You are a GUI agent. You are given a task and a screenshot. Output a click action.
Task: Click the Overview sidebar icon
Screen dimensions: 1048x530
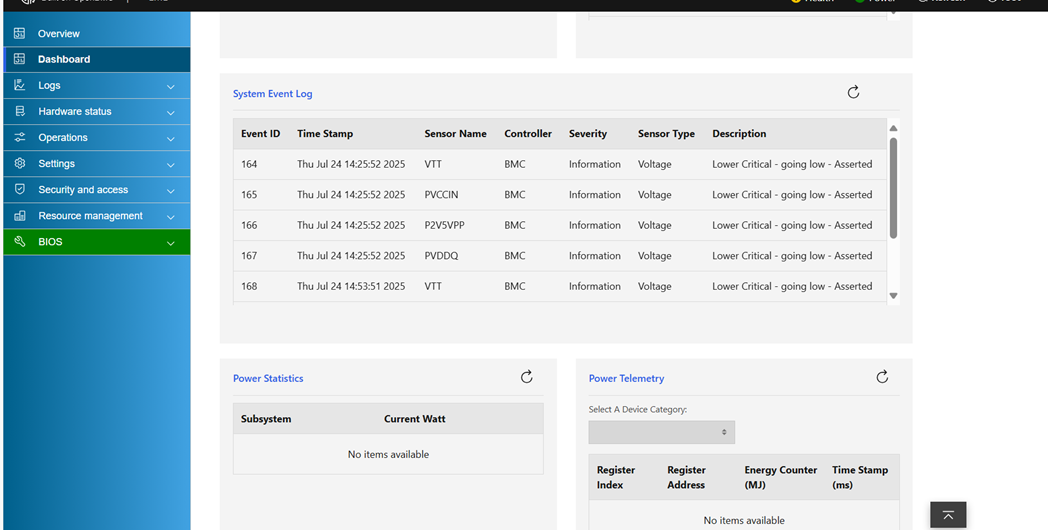tap(19, 33)
